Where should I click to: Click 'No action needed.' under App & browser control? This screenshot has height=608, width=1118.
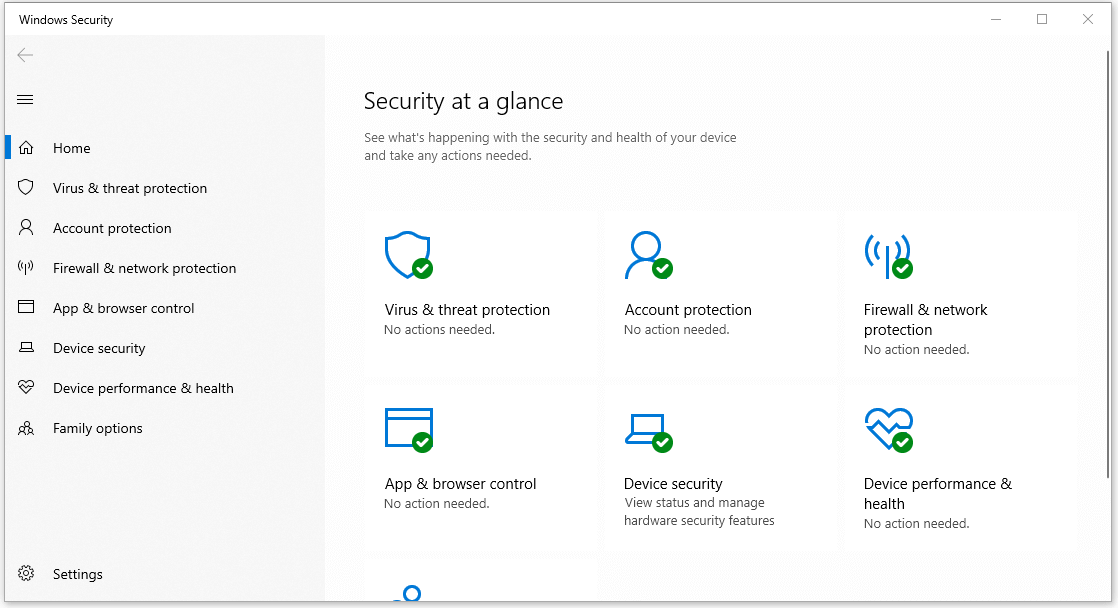click(x=436, y=503)
